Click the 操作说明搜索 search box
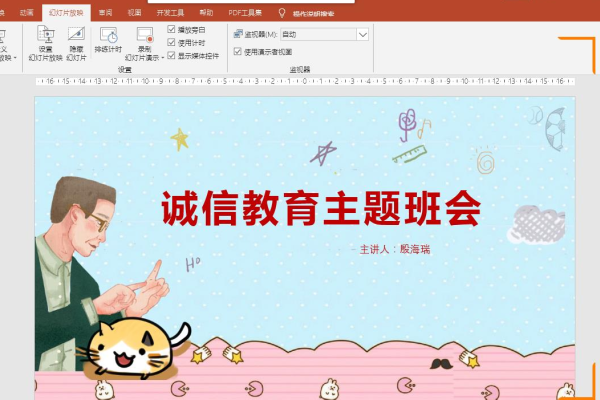600x400 pixels. [319, 13]
